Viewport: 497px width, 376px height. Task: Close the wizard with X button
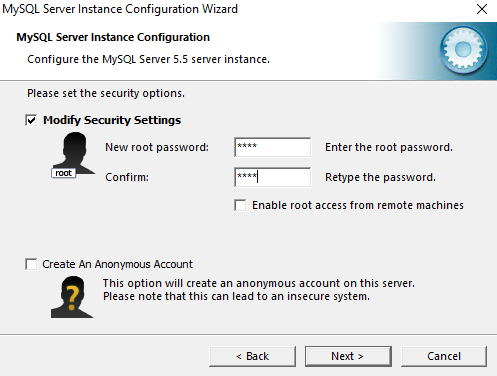point(482,9)
